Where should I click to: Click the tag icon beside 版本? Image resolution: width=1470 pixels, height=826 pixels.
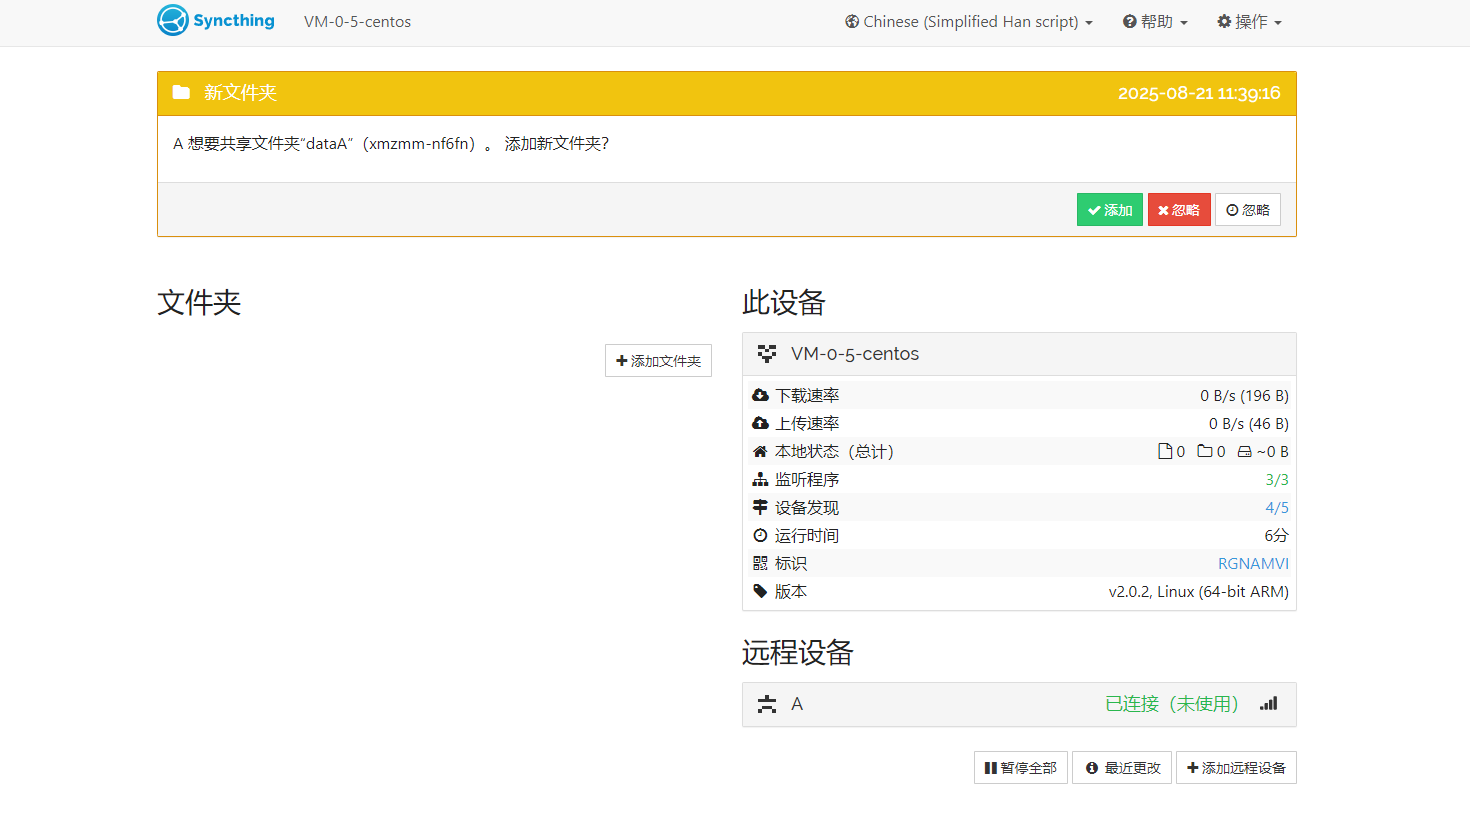coord(760,591)
